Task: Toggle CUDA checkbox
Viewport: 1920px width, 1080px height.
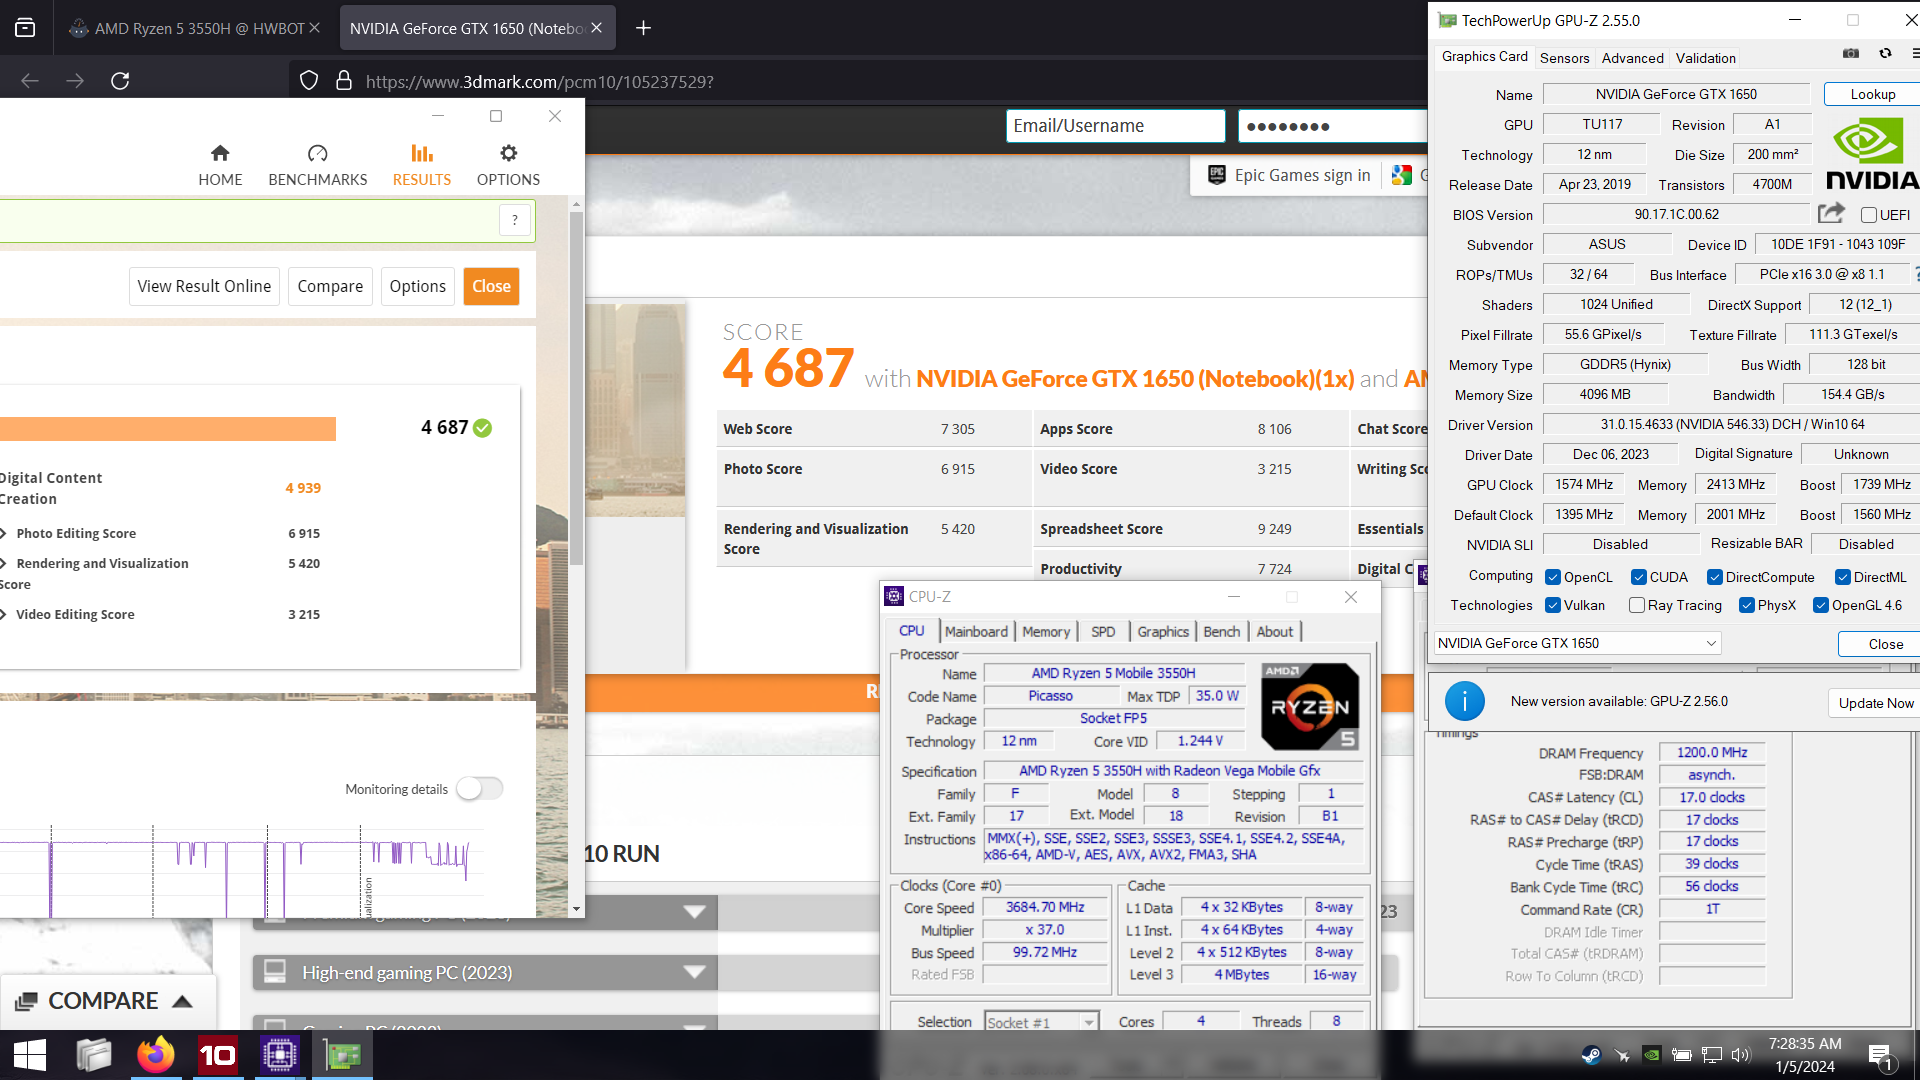Action: click(1639, 577)
